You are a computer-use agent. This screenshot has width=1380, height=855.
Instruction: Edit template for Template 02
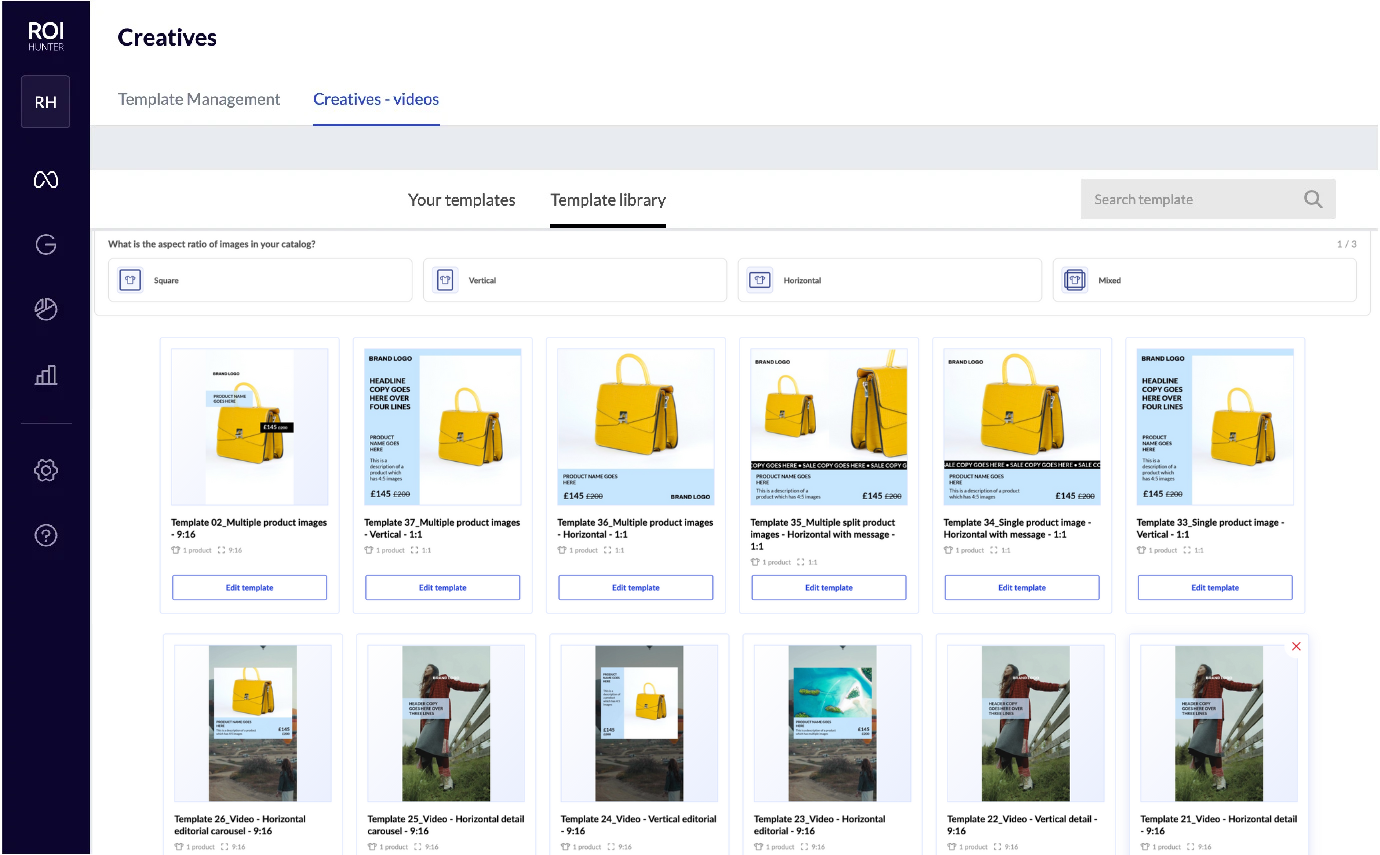(249, 588)
